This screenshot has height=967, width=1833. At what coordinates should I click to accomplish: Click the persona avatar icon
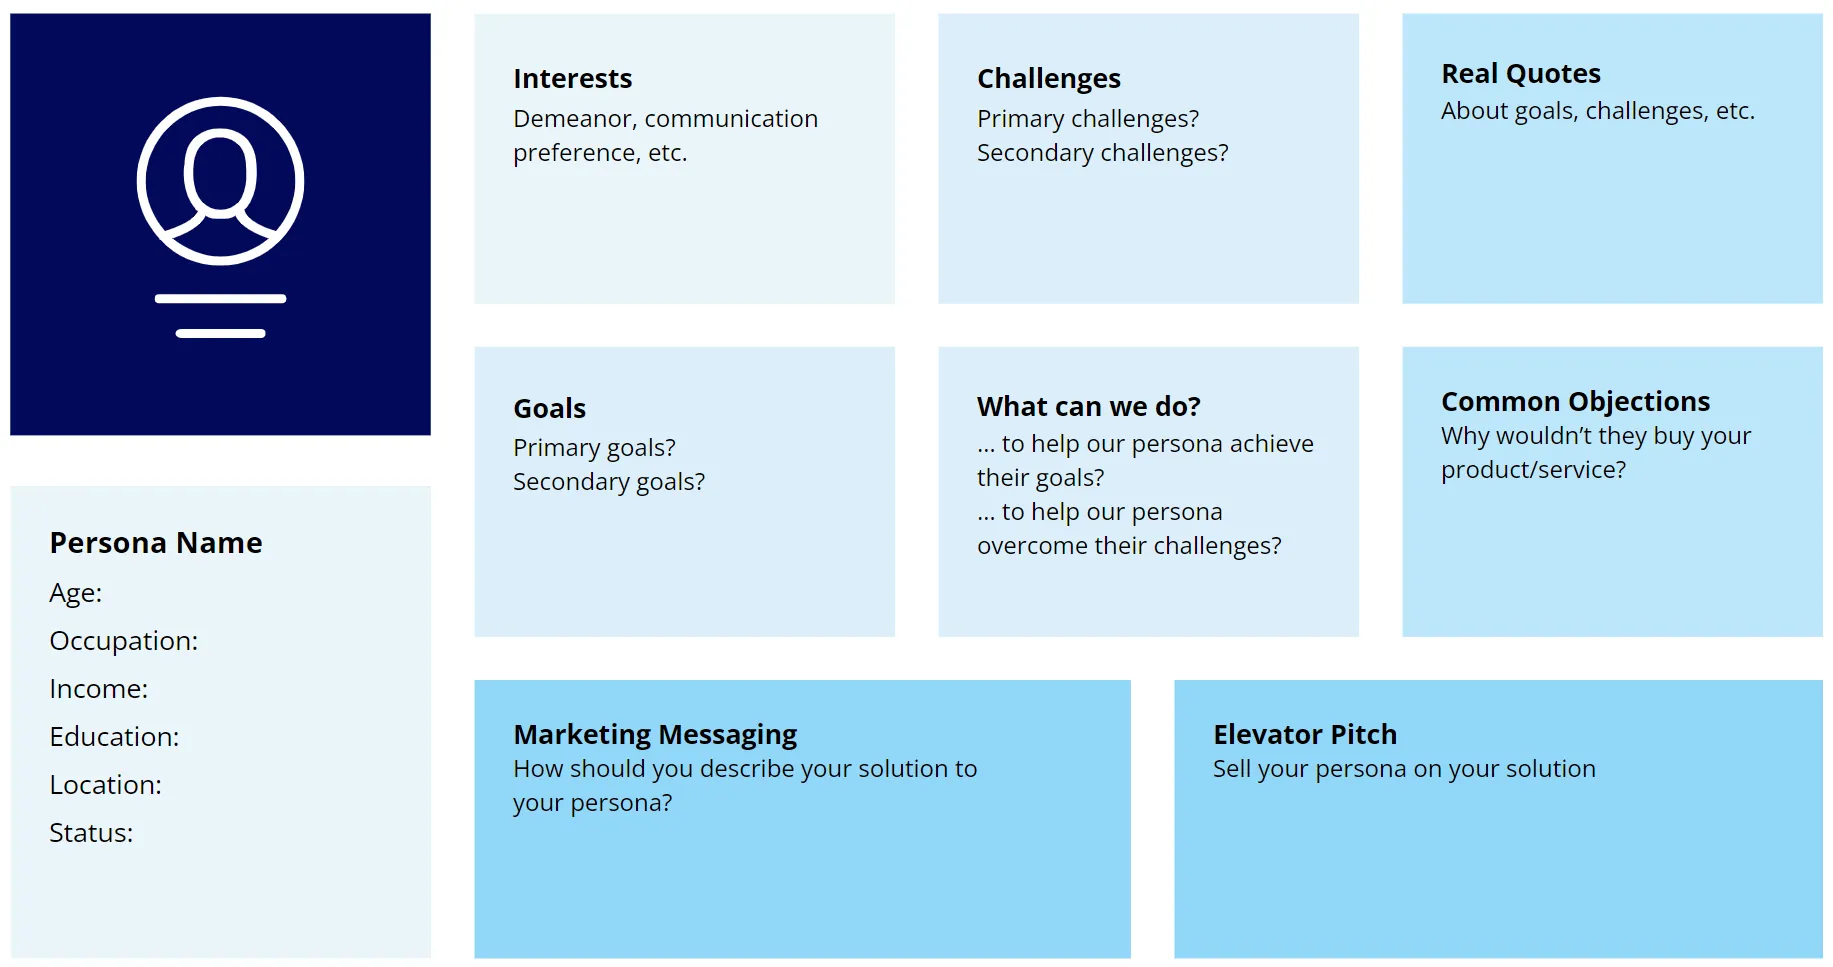point(220,182)
